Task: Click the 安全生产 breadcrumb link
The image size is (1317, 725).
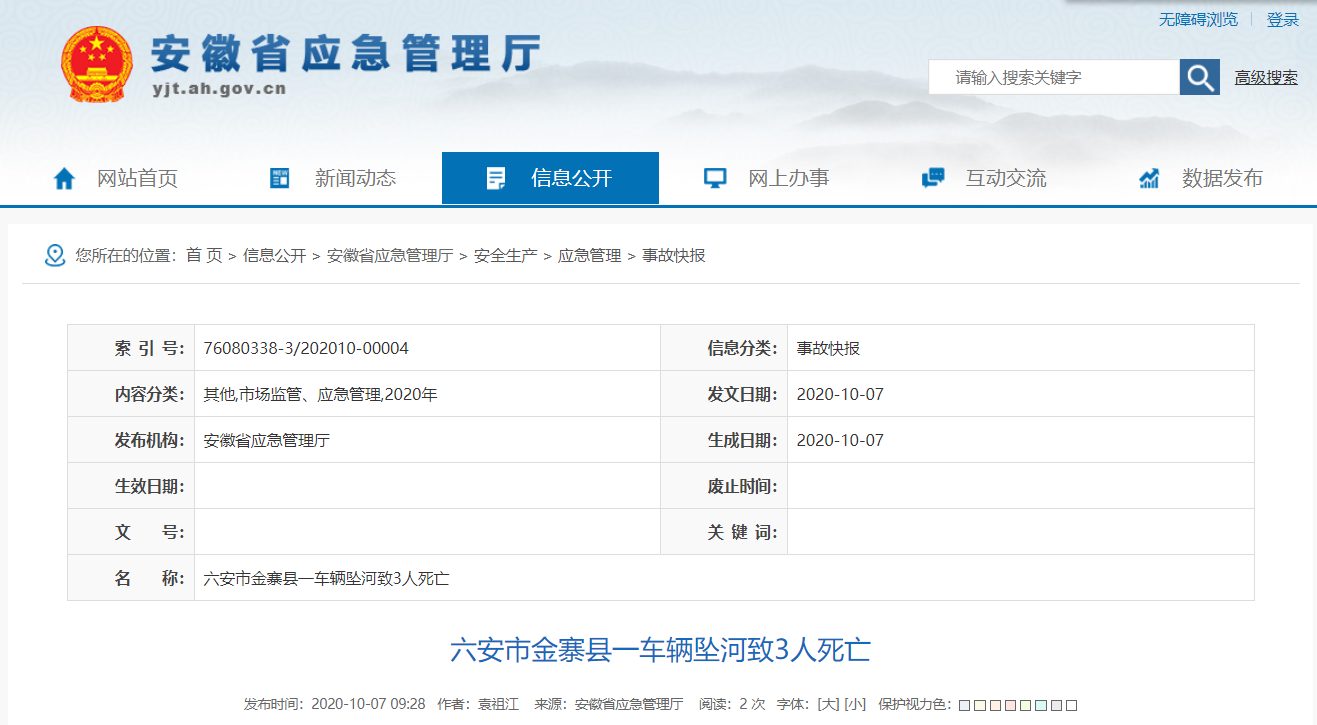Action: pyautogui.click(x=505, y=256)
